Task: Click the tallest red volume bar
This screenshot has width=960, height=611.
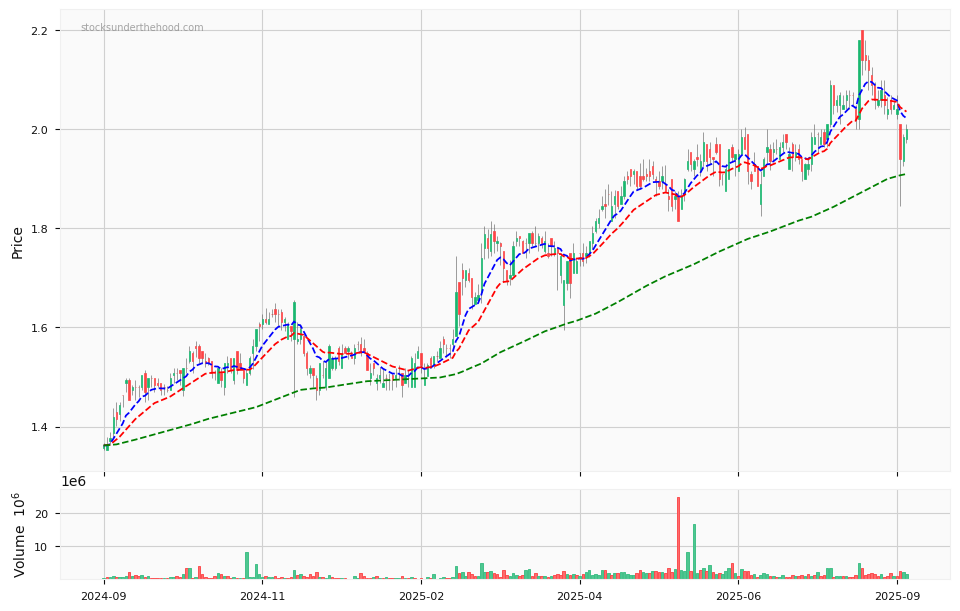Action: [678, 538]
